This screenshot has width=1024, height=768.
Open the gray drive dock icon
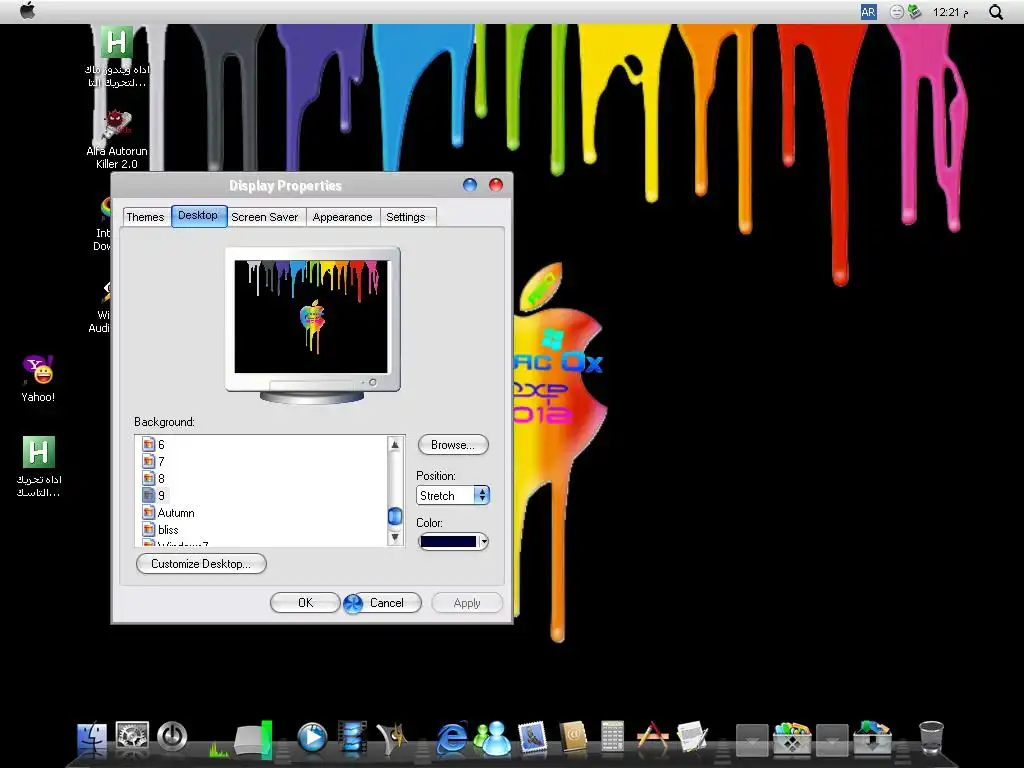(x=253, y=740)
